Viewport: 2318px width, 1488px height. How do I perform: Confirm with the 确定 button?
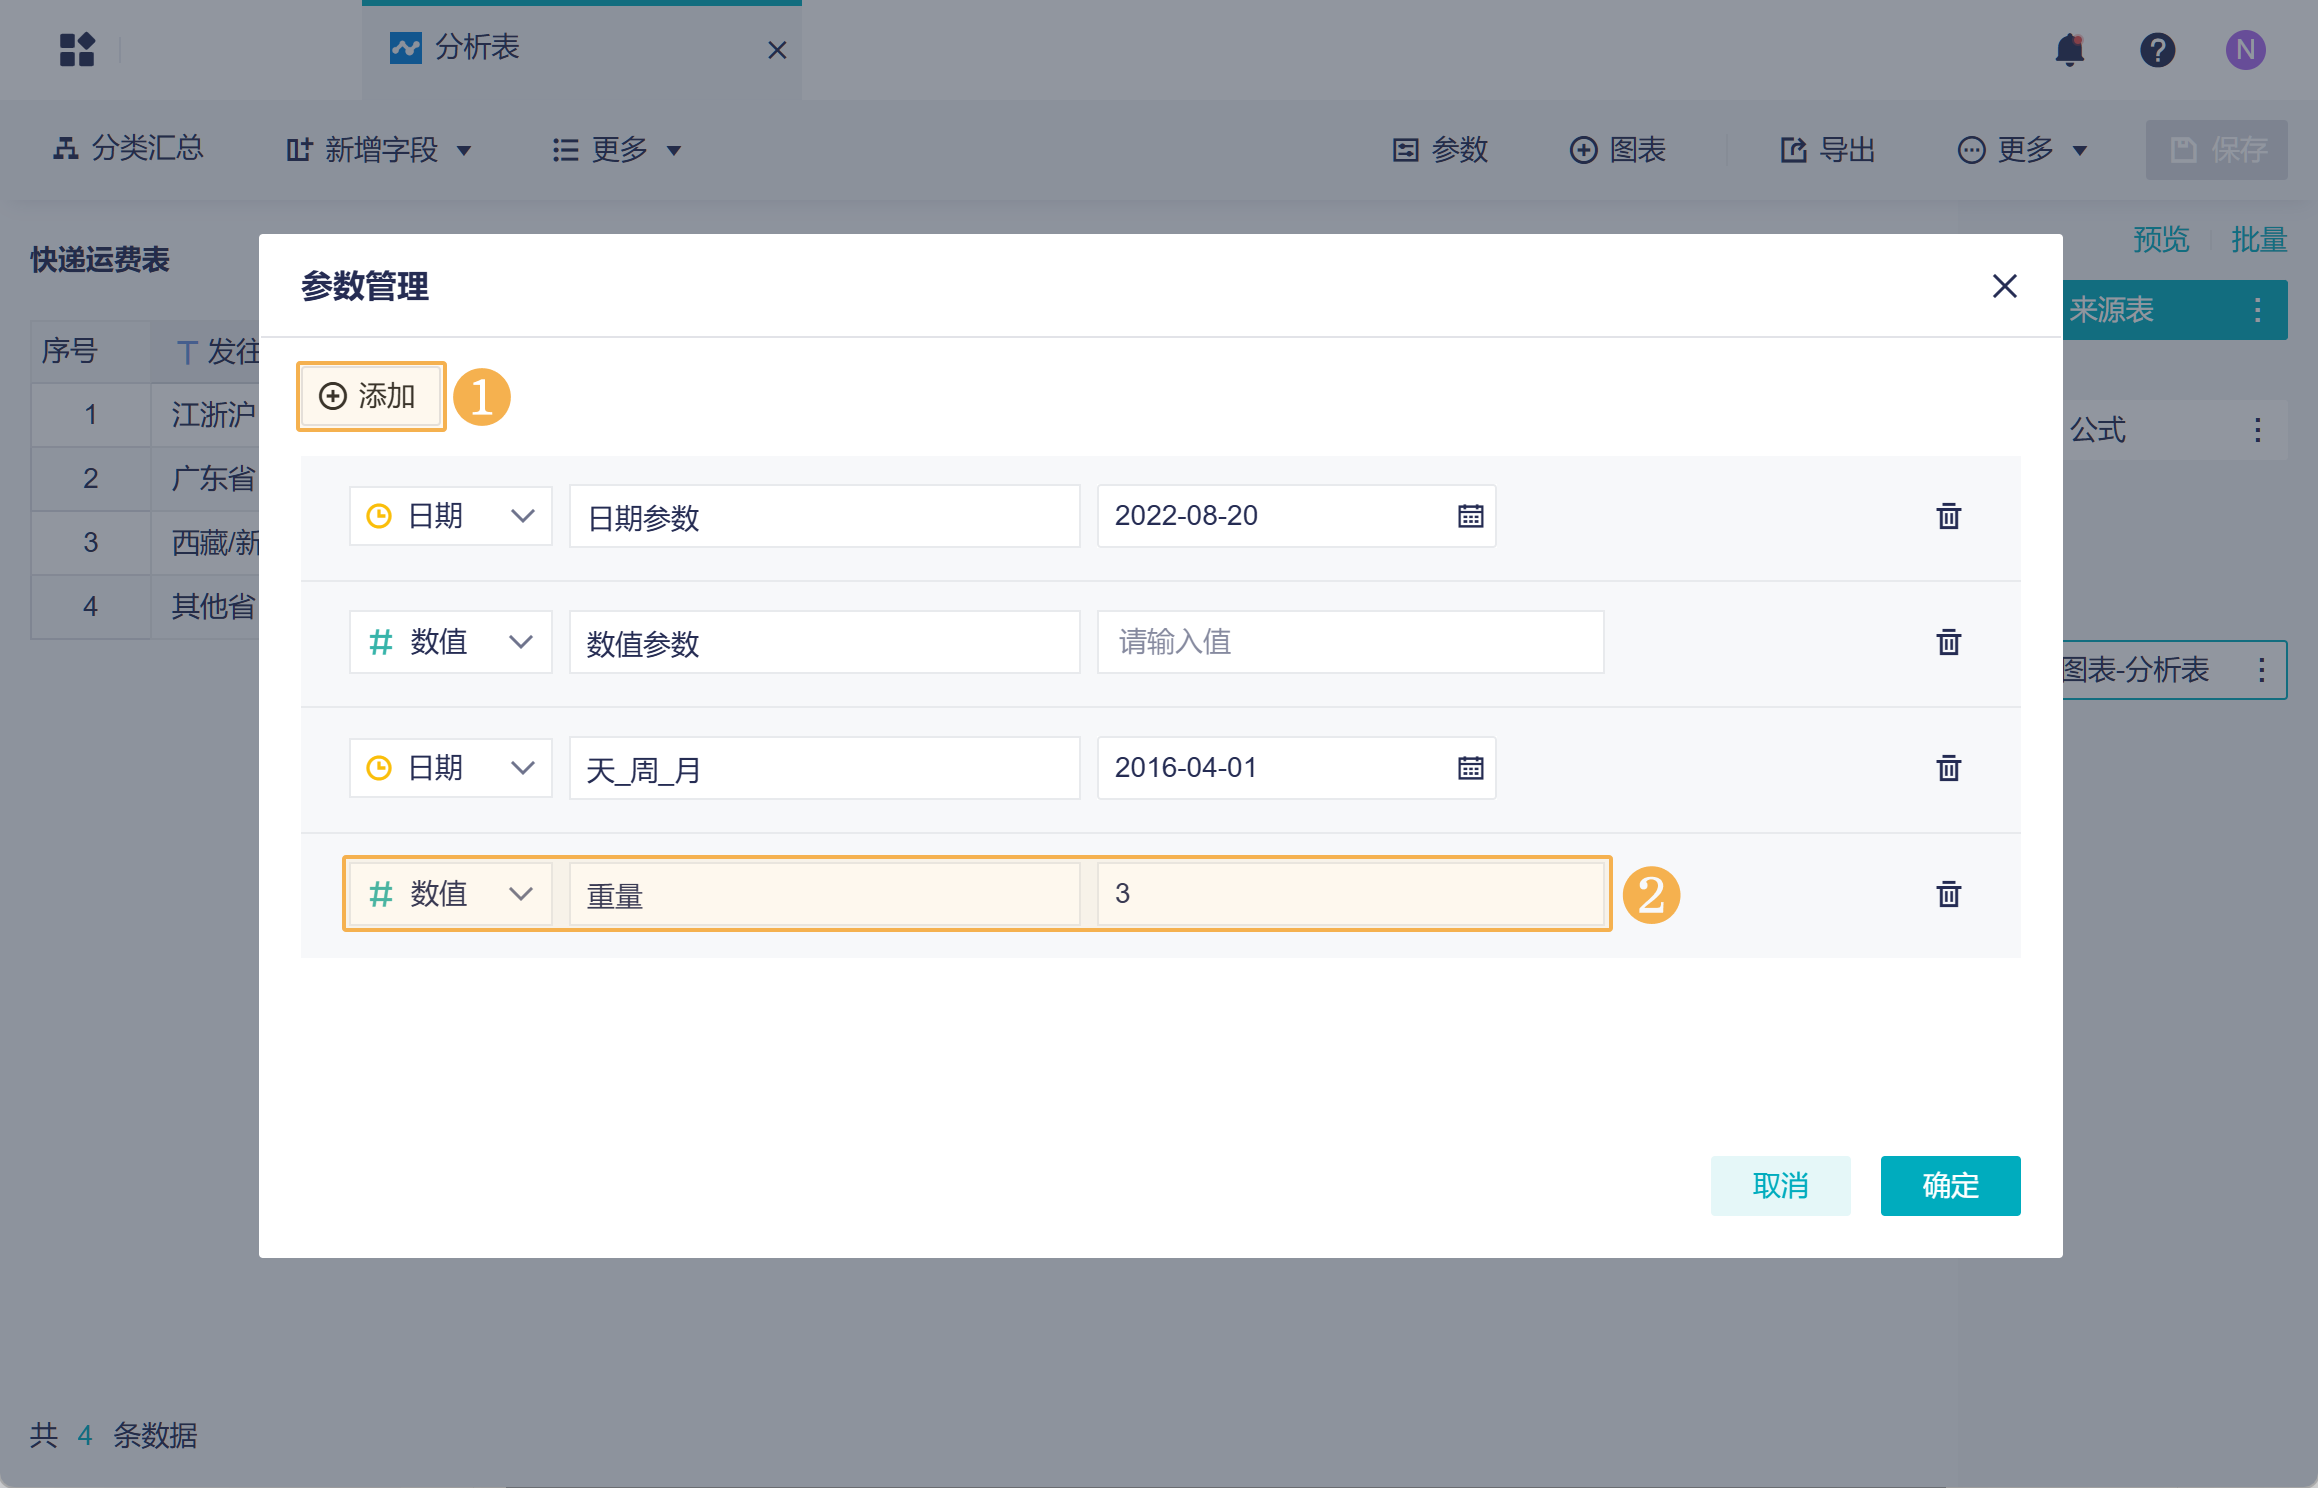pyautogui.click(x=1949, y=1186)
